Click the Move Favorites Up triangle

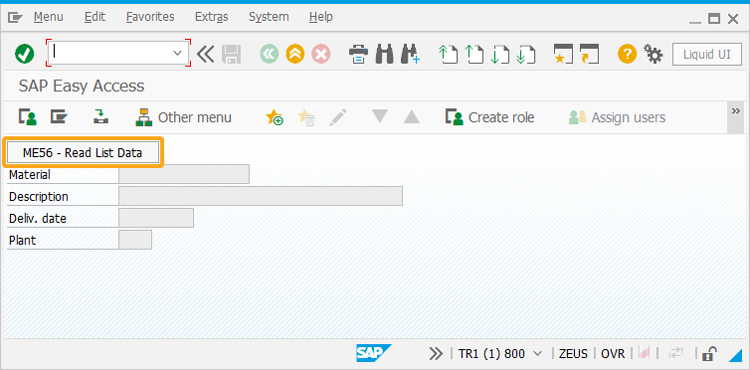(x=411, y=117)
